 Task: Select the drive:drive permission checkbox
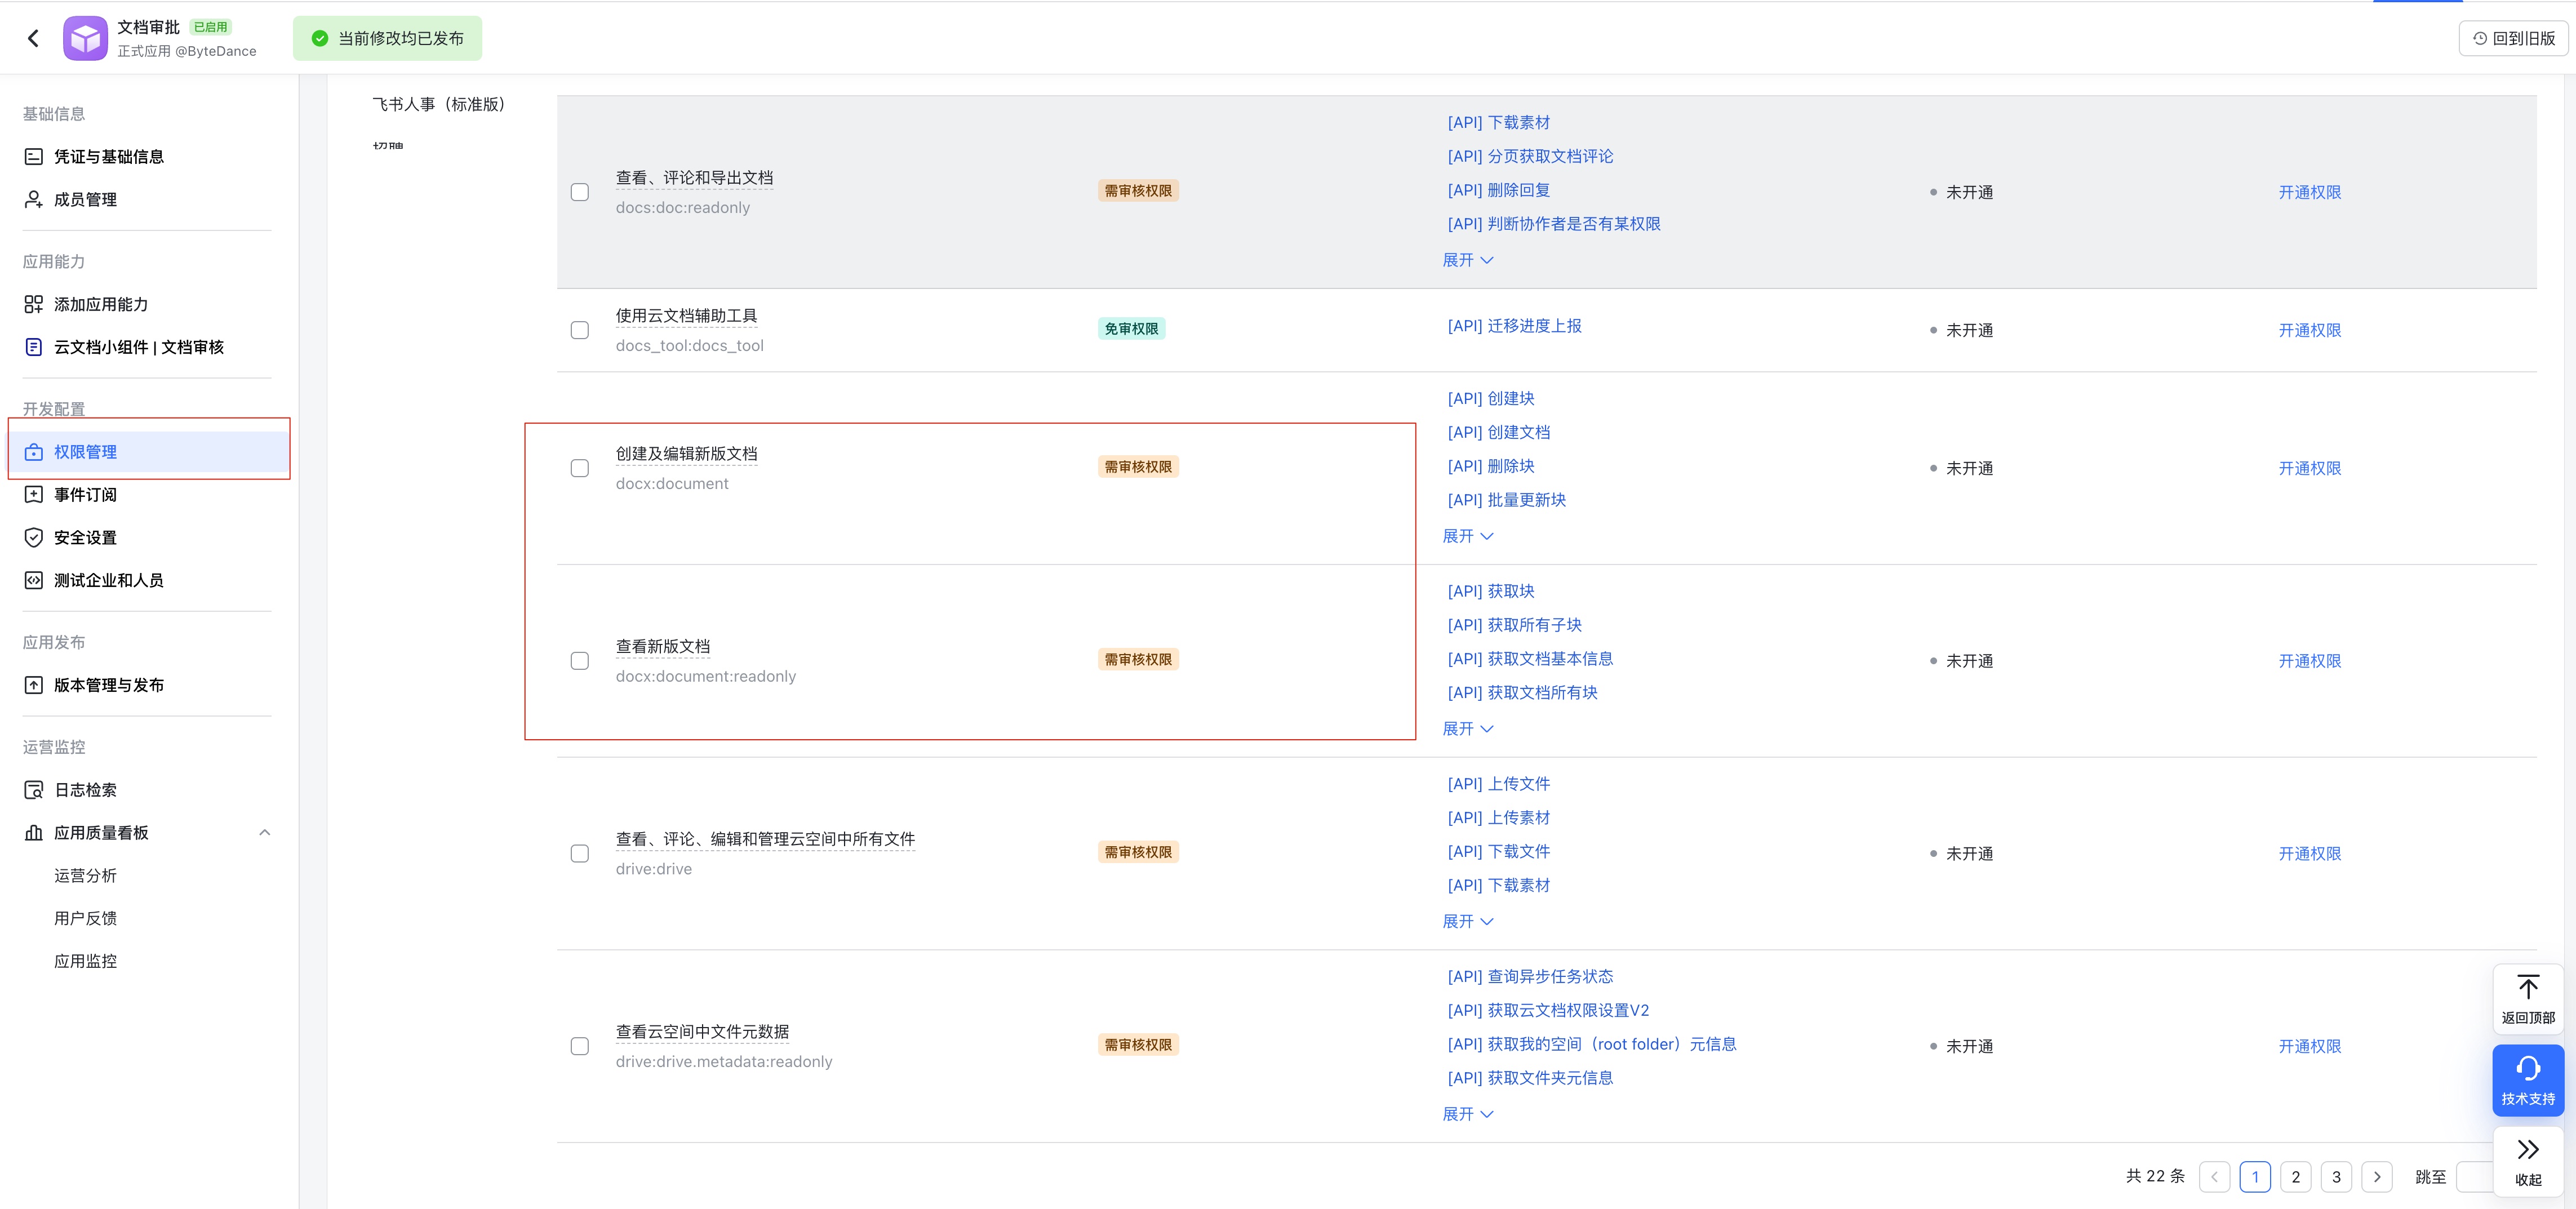(580, 853)
